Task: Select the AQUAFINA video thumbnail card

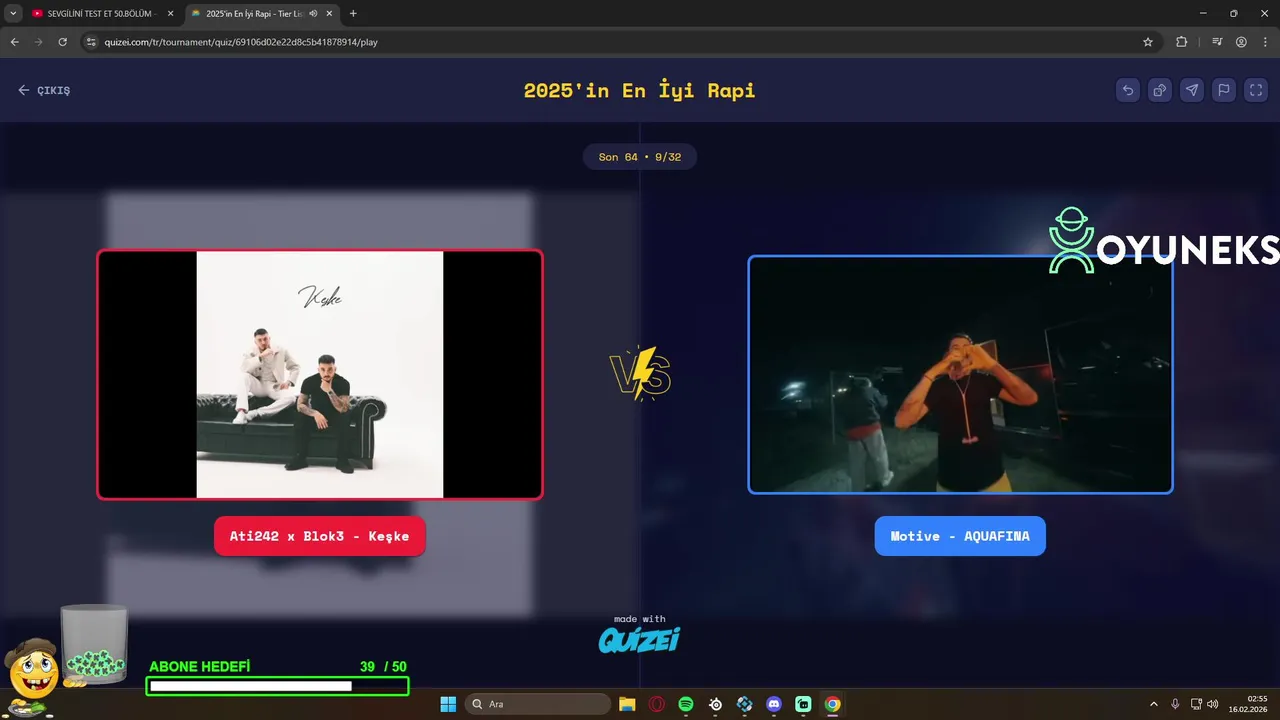Action: click(x=960, y=374)
